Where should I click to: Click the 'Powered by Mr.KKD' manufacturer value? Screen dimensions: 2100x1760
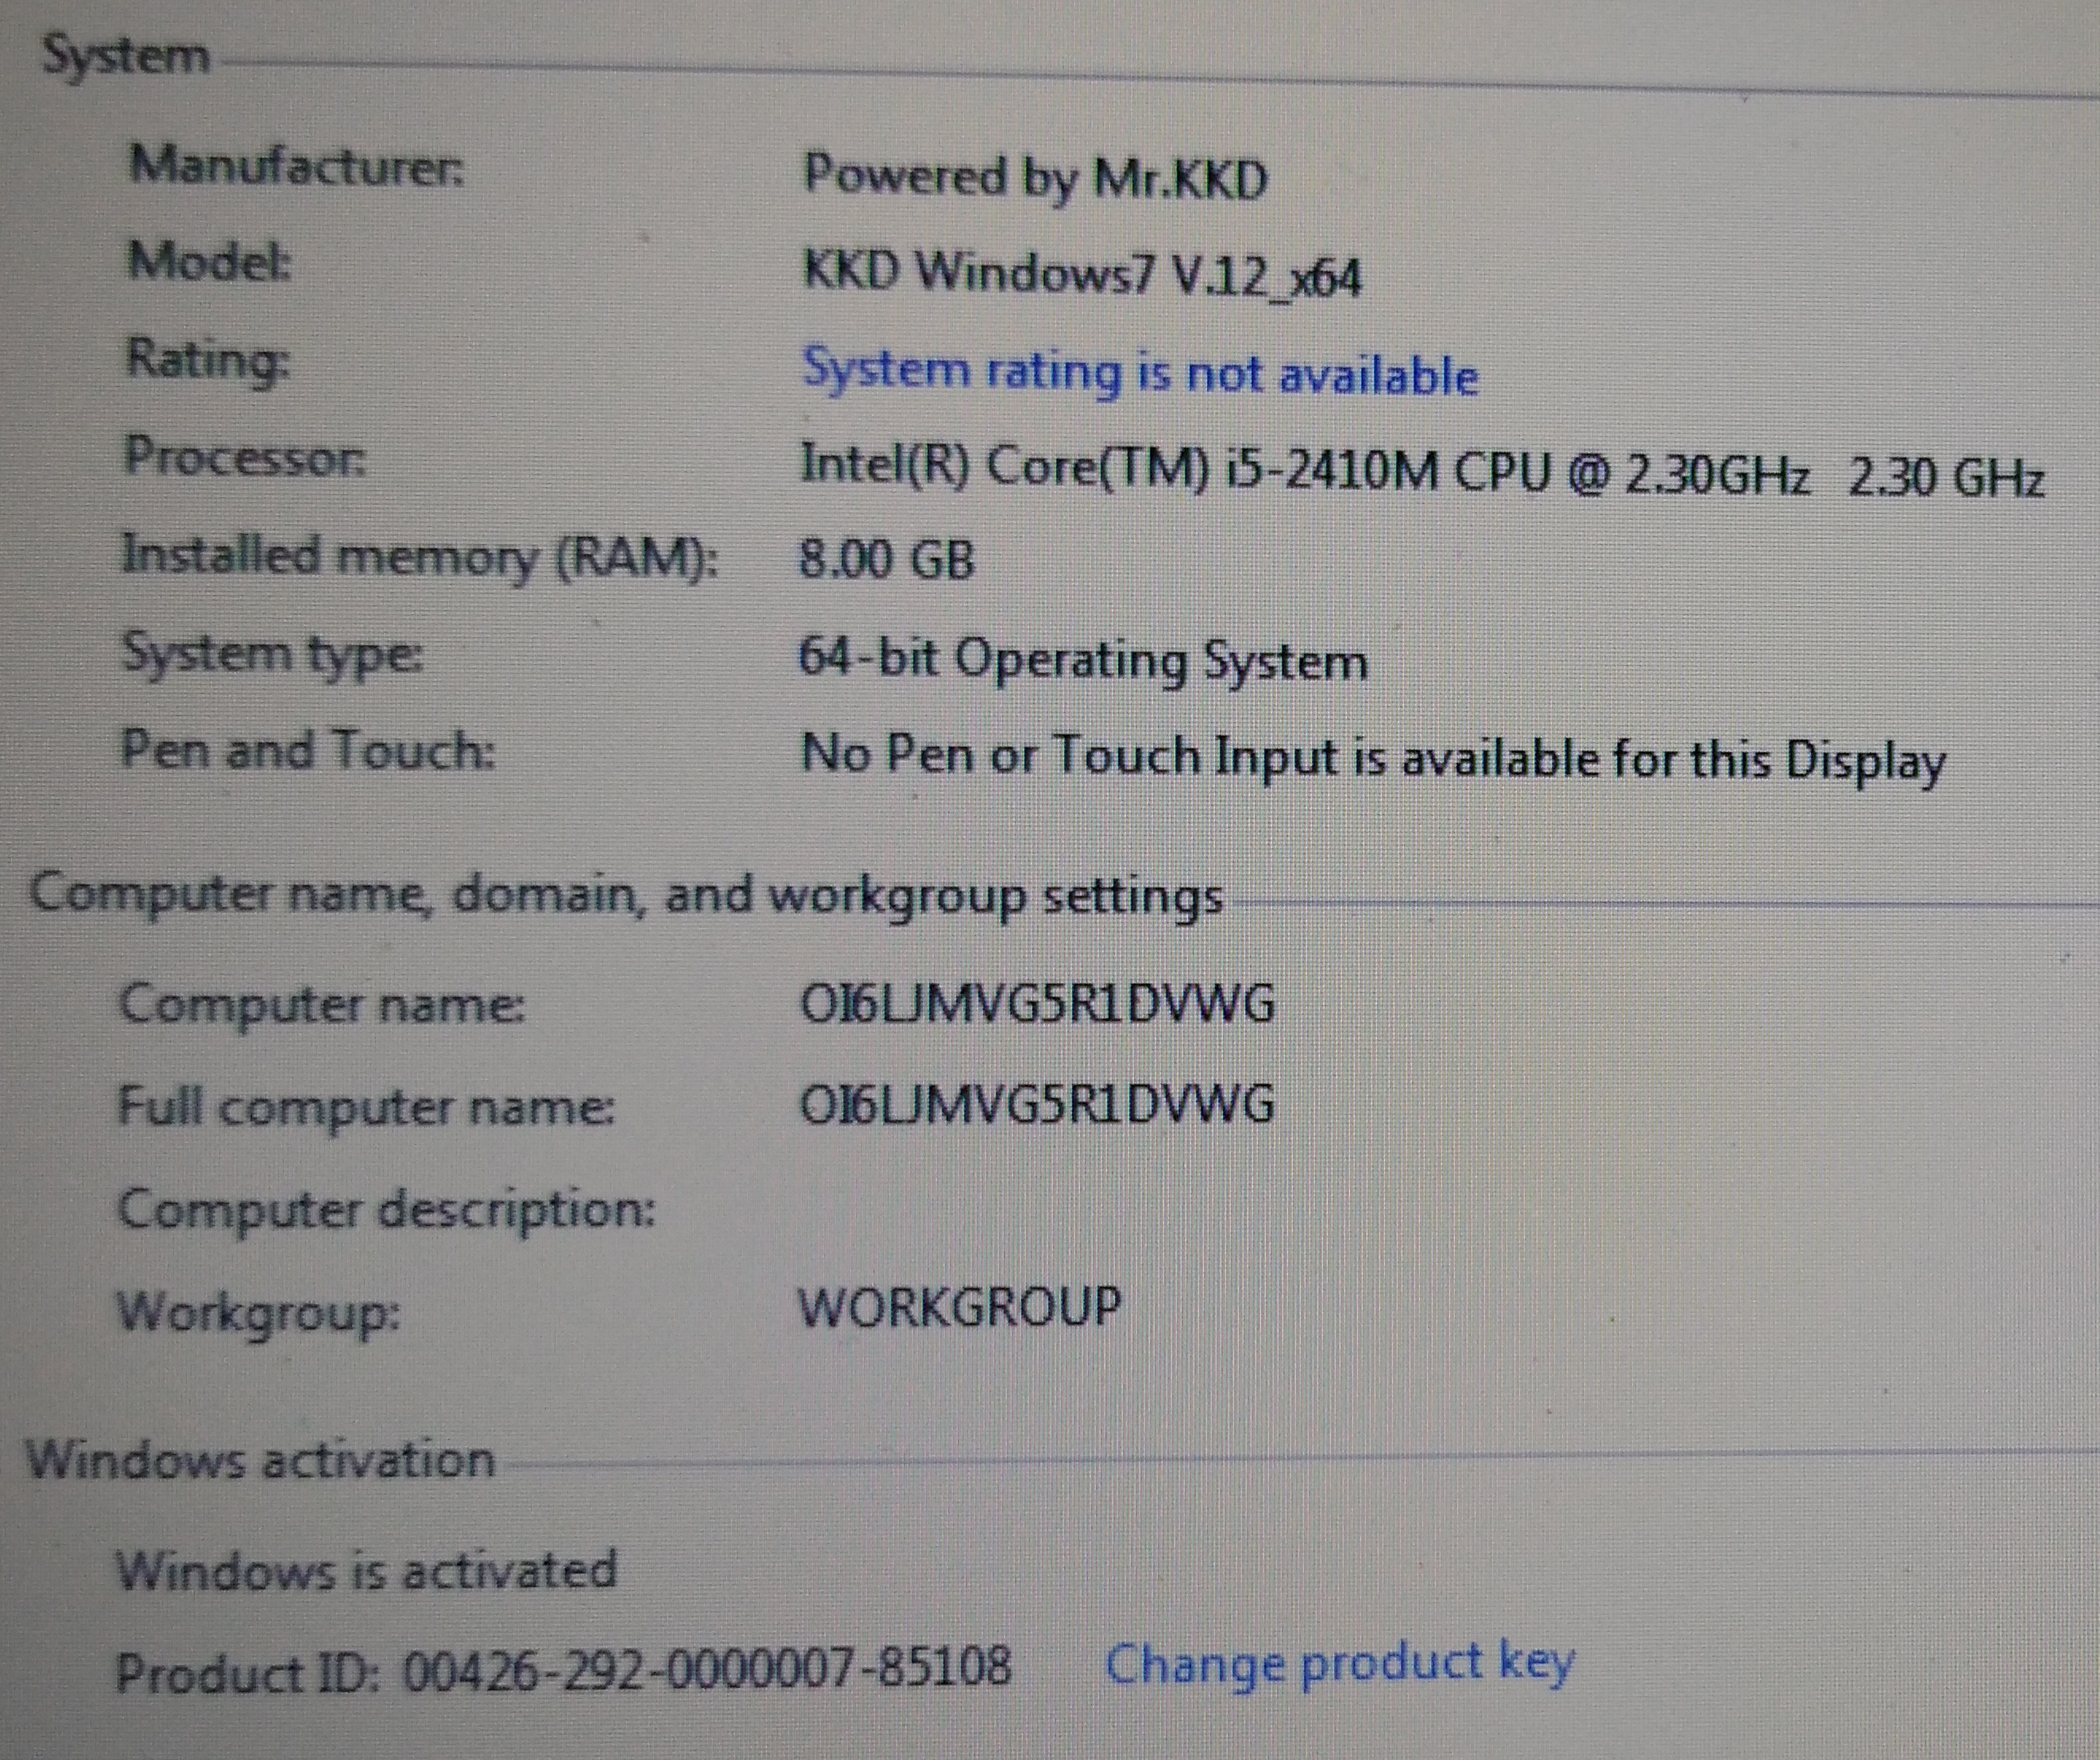coord(1035,178)
